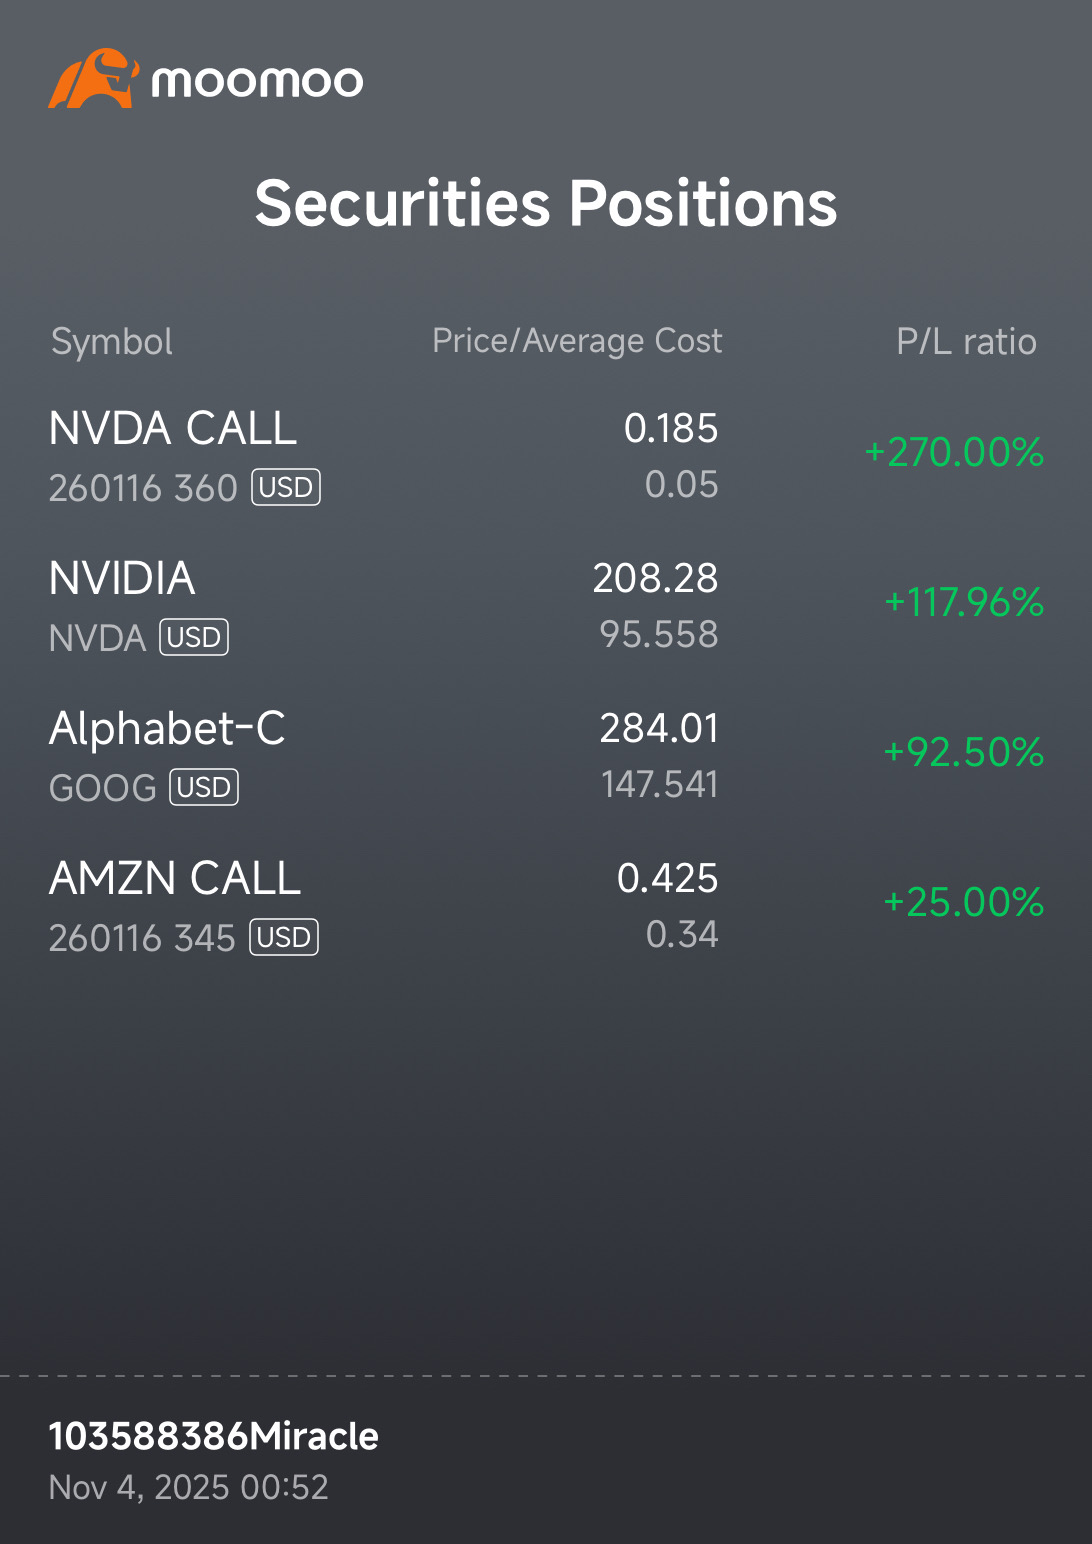Select the AMZN CALL position
This screenshot has width=1092, height=1544.
175,879
